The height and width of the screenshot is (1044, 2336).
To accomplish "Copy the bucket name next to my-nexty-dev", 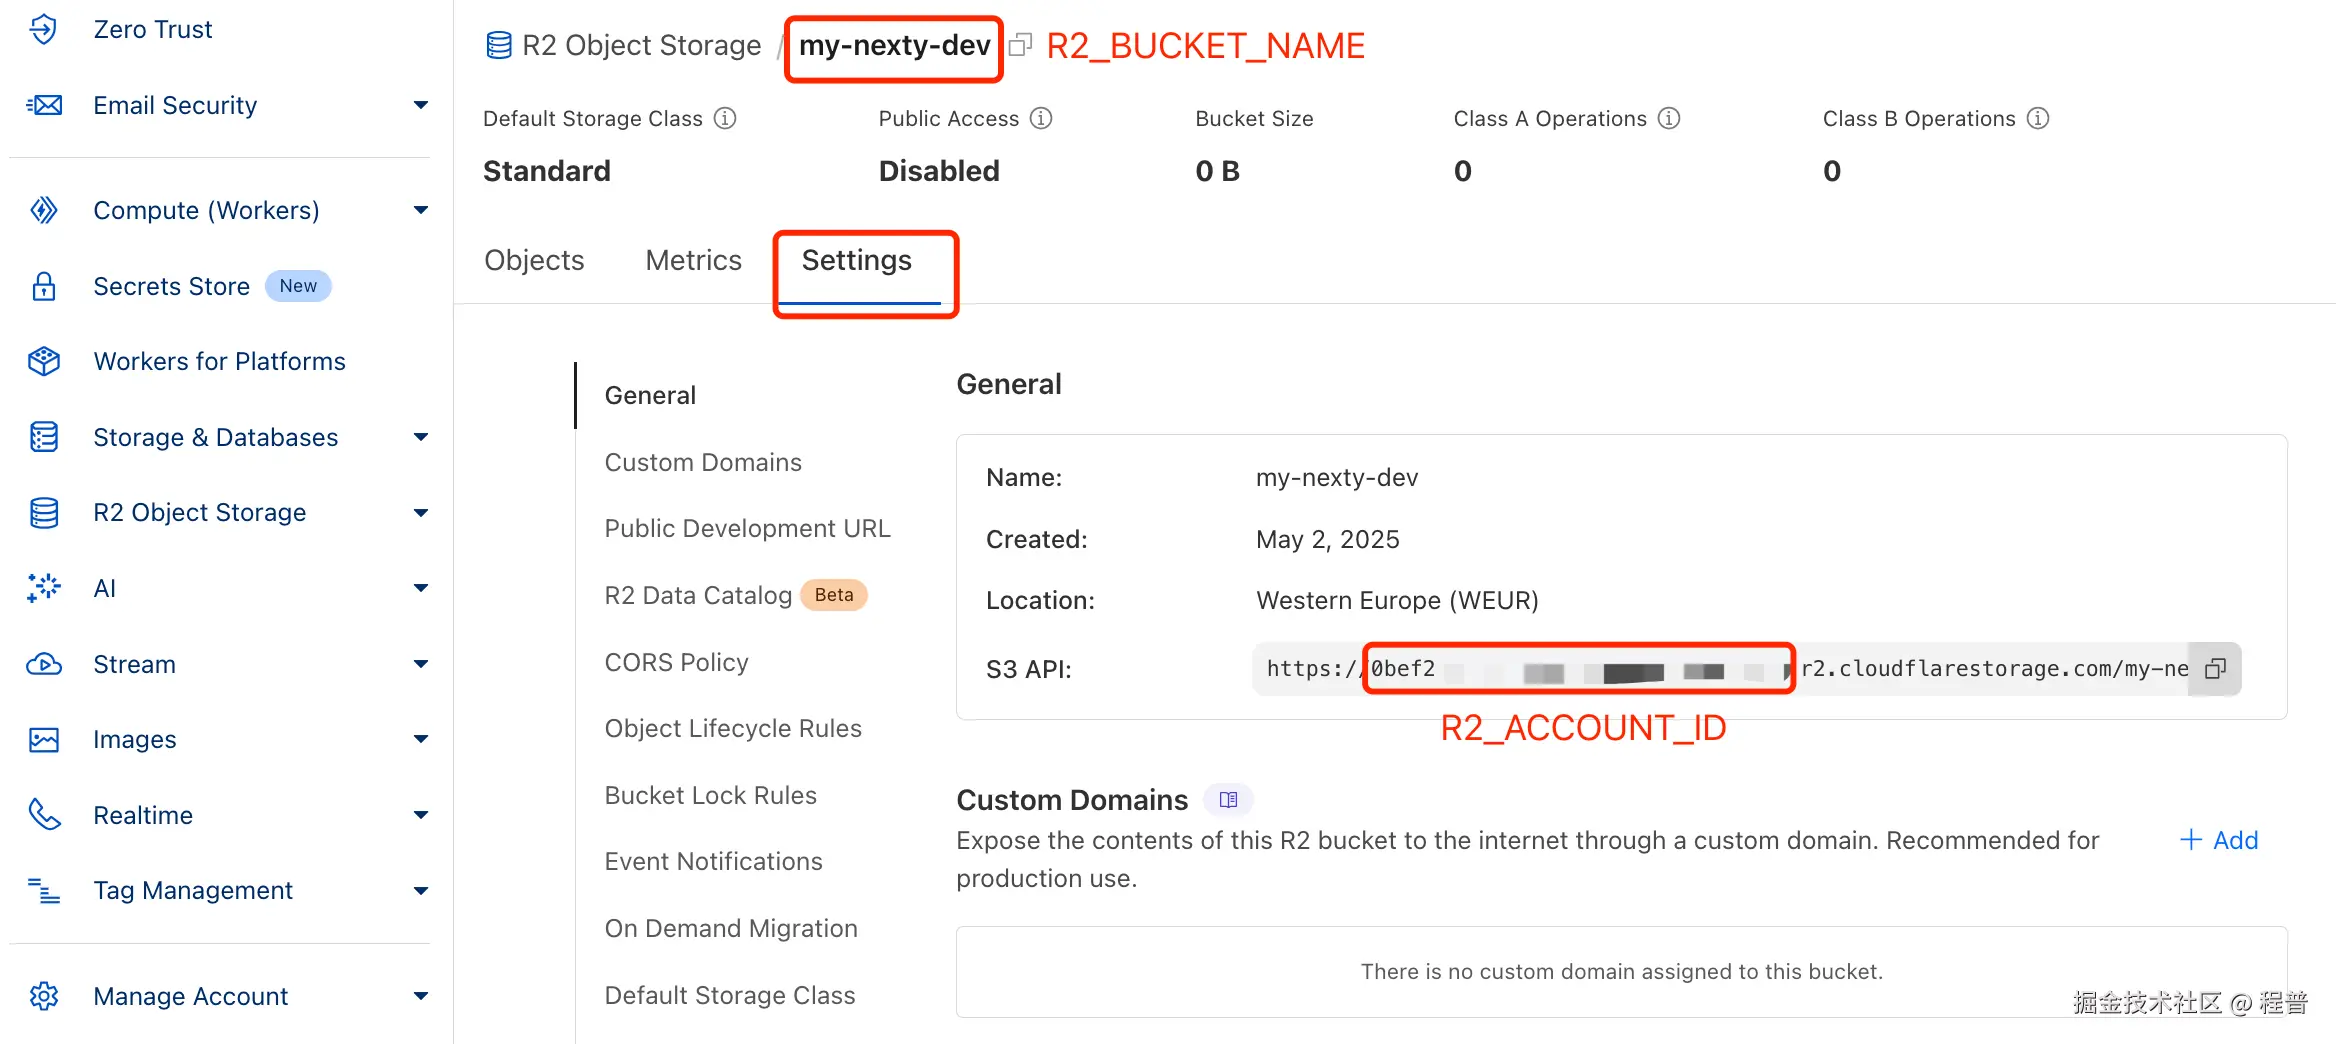I will click(1020, 45).
